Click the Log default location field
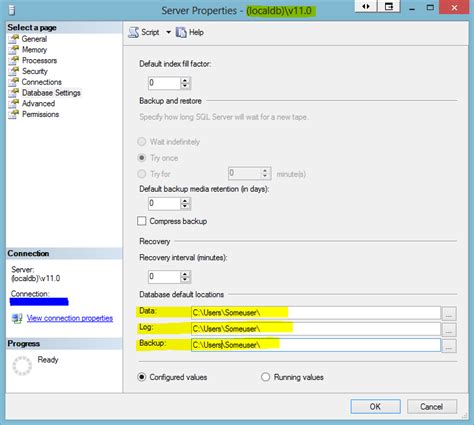The width and height of the screenshot is (474, 425). 316,329
